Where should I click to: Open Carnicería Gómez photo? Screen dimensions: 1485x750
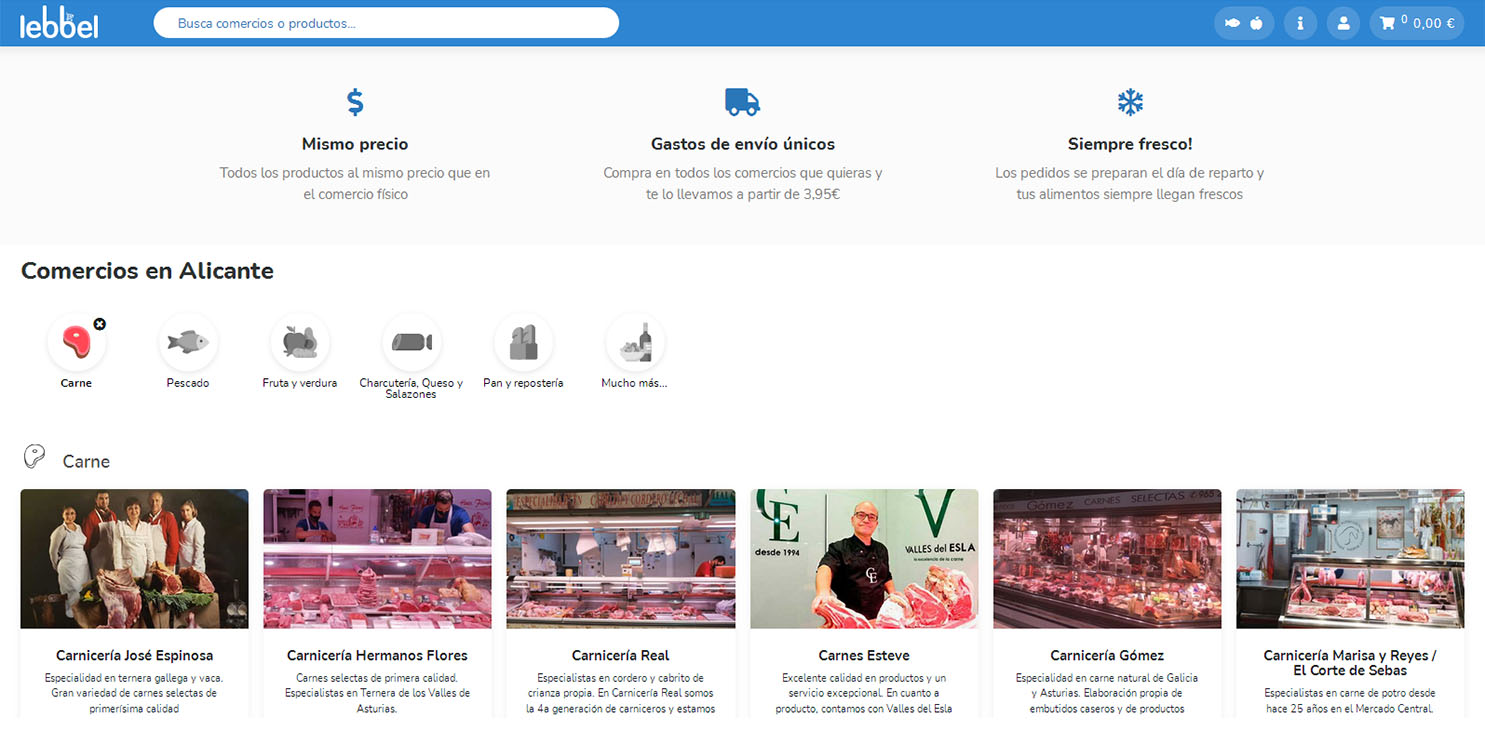tap(1107, 559)
